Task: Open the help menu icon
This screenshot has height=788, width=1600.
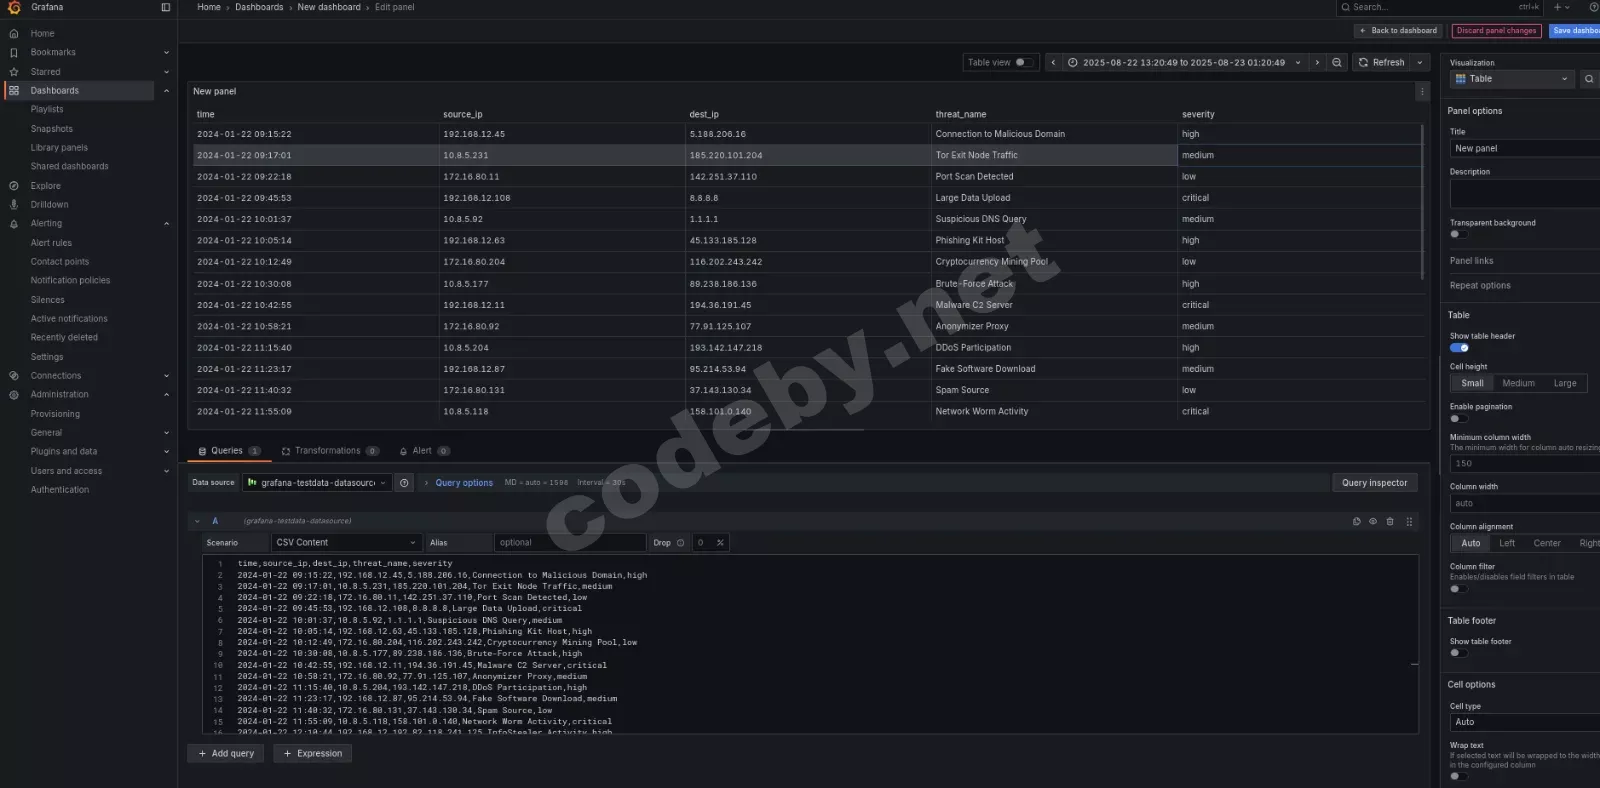Action: (x=1594, y=7)
